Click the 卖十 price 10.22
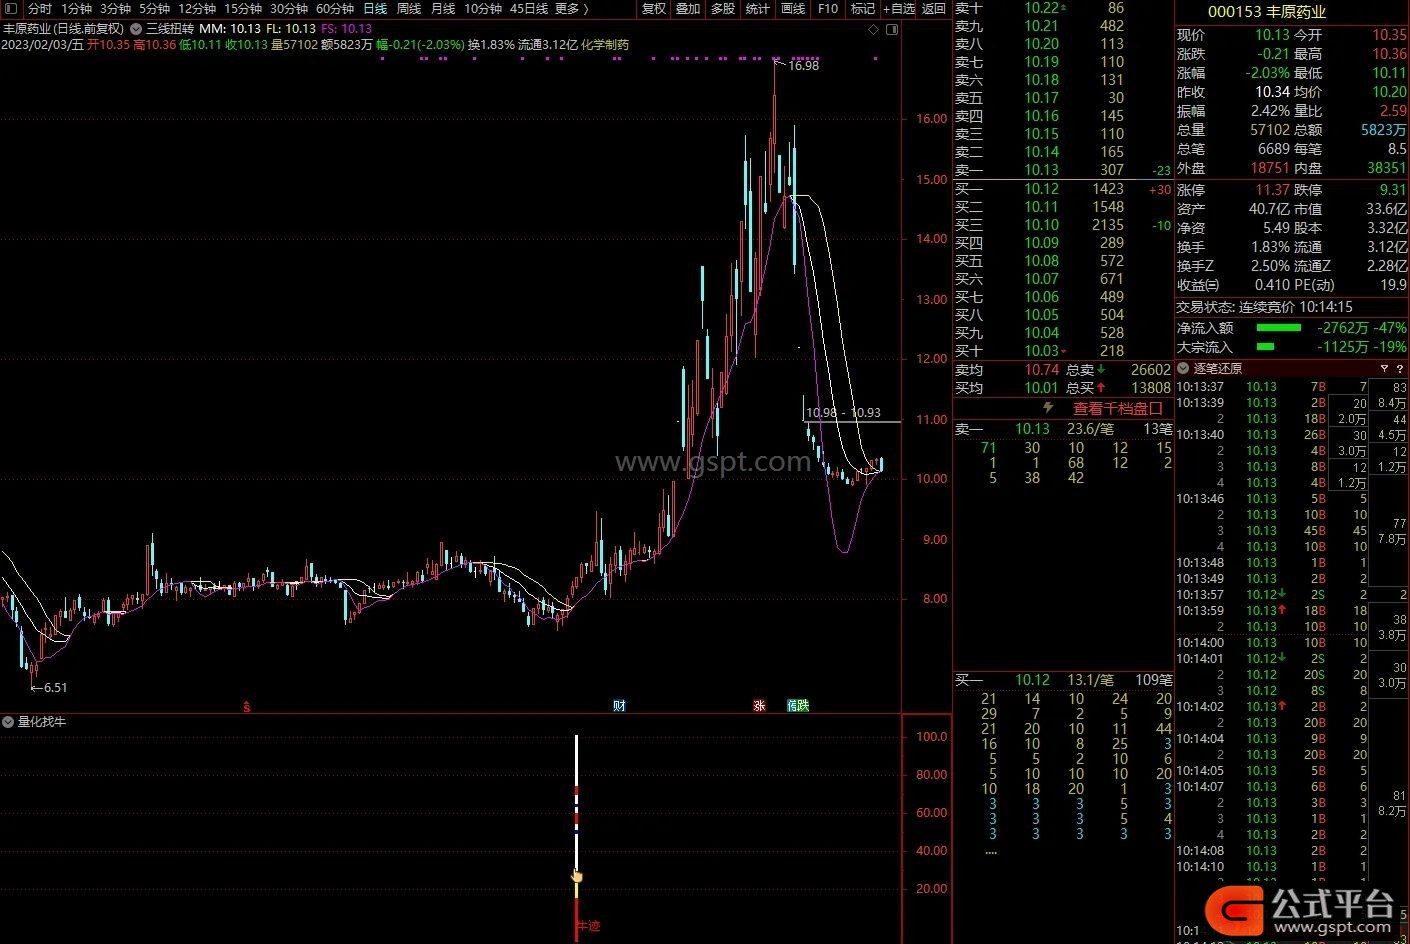Image resolution: width=1410 pixels, height=944 pixels. (x=1041, y=8)
